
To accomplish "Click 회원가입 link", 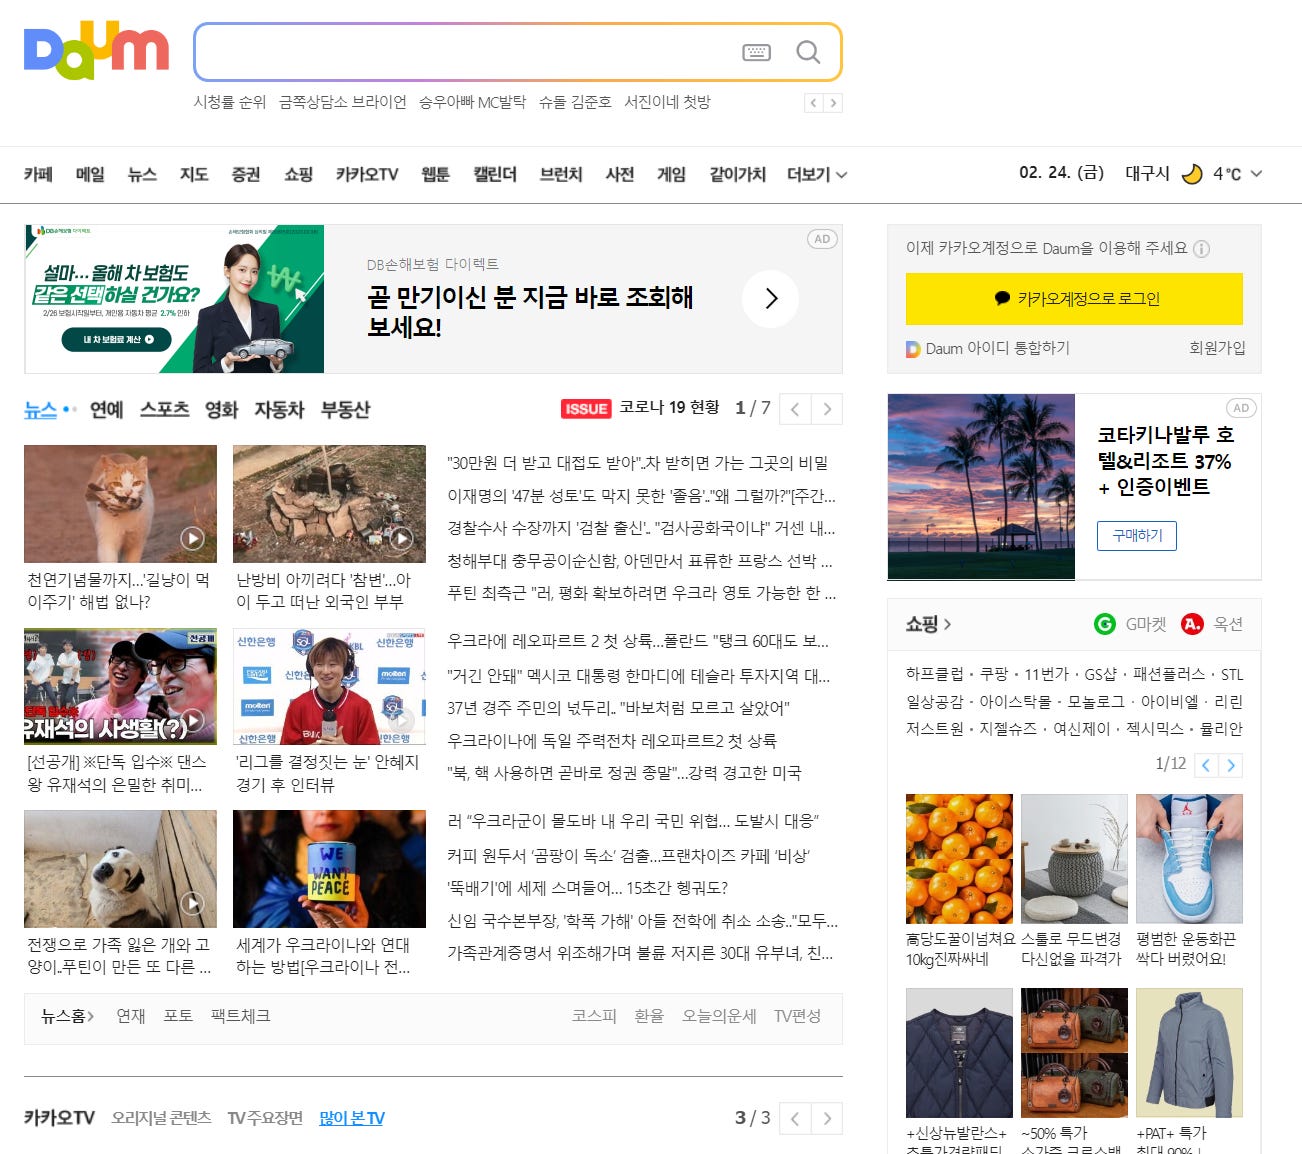I will (1217, 348).
